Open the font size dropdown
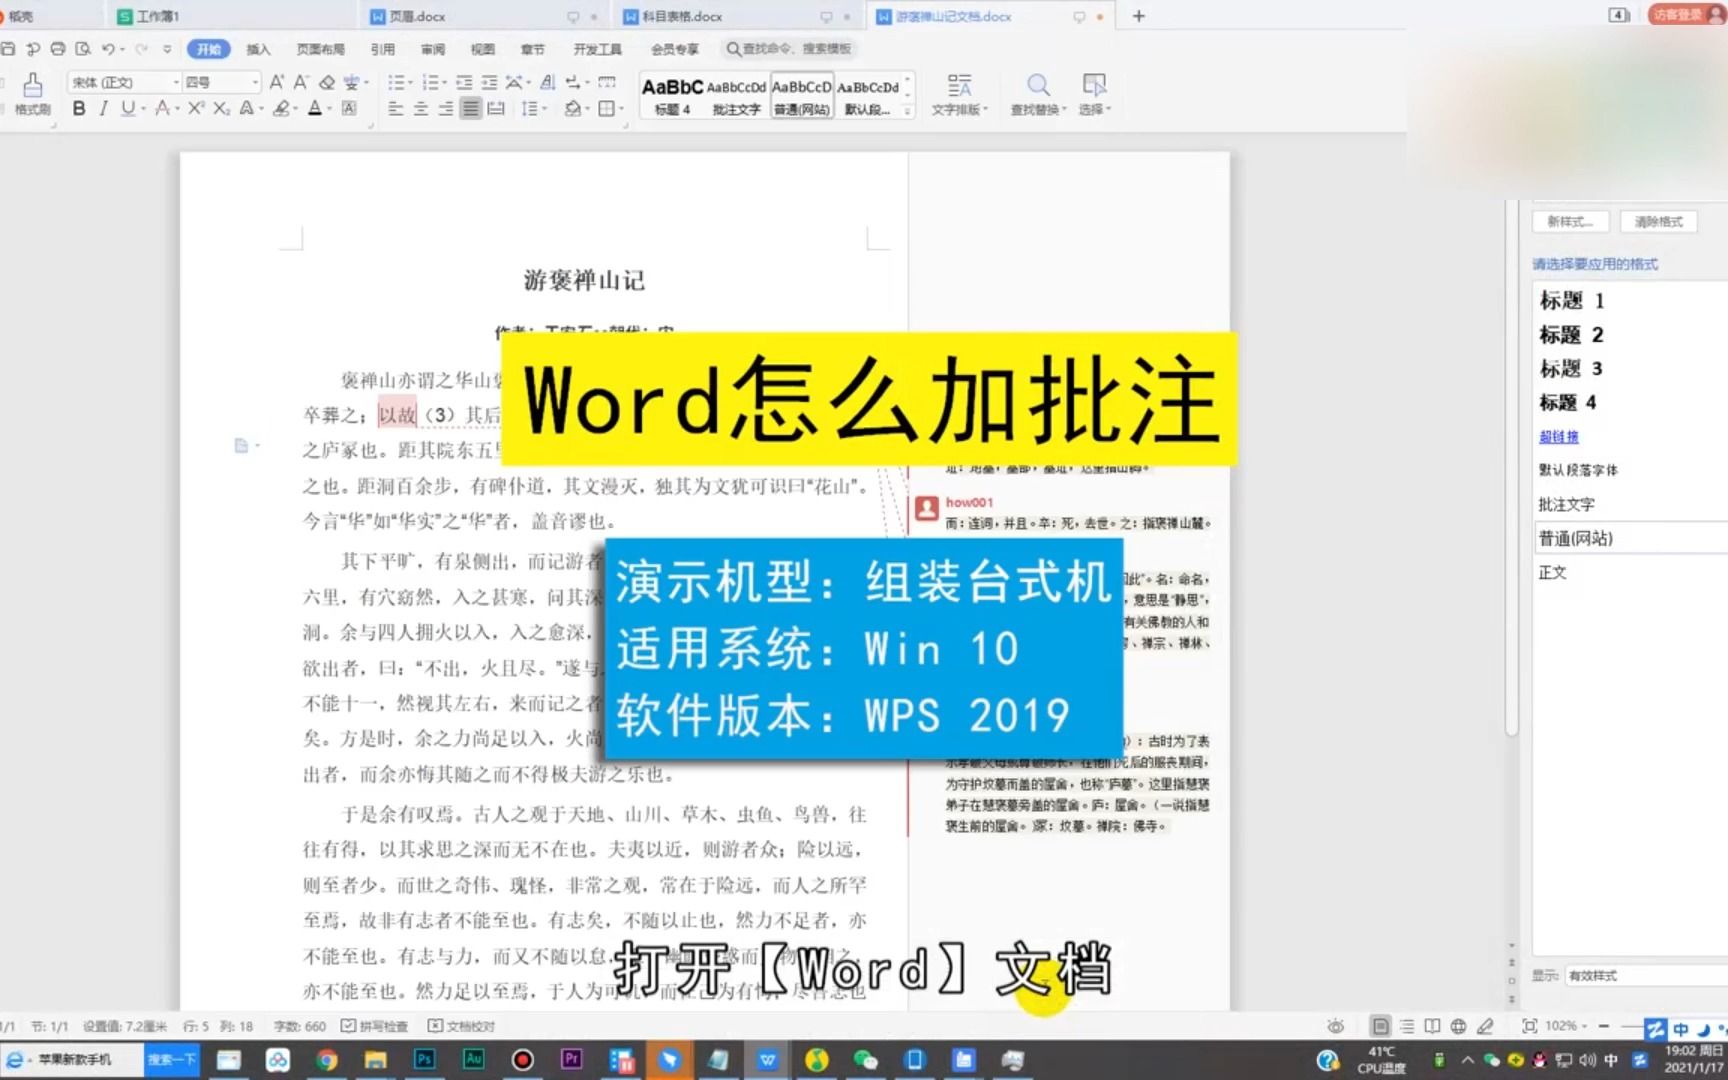Image resolution: width=1728 pixels, height=1080 pixels. pyautogui.click(x=256, y=82)
